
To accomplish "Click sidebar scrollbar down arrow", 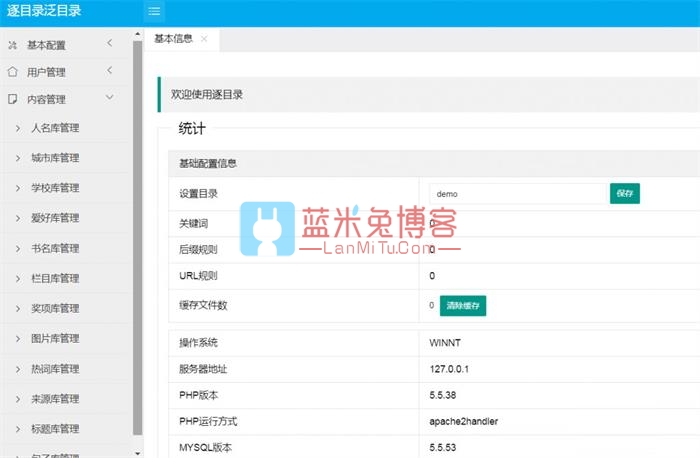I will [138, 454].
